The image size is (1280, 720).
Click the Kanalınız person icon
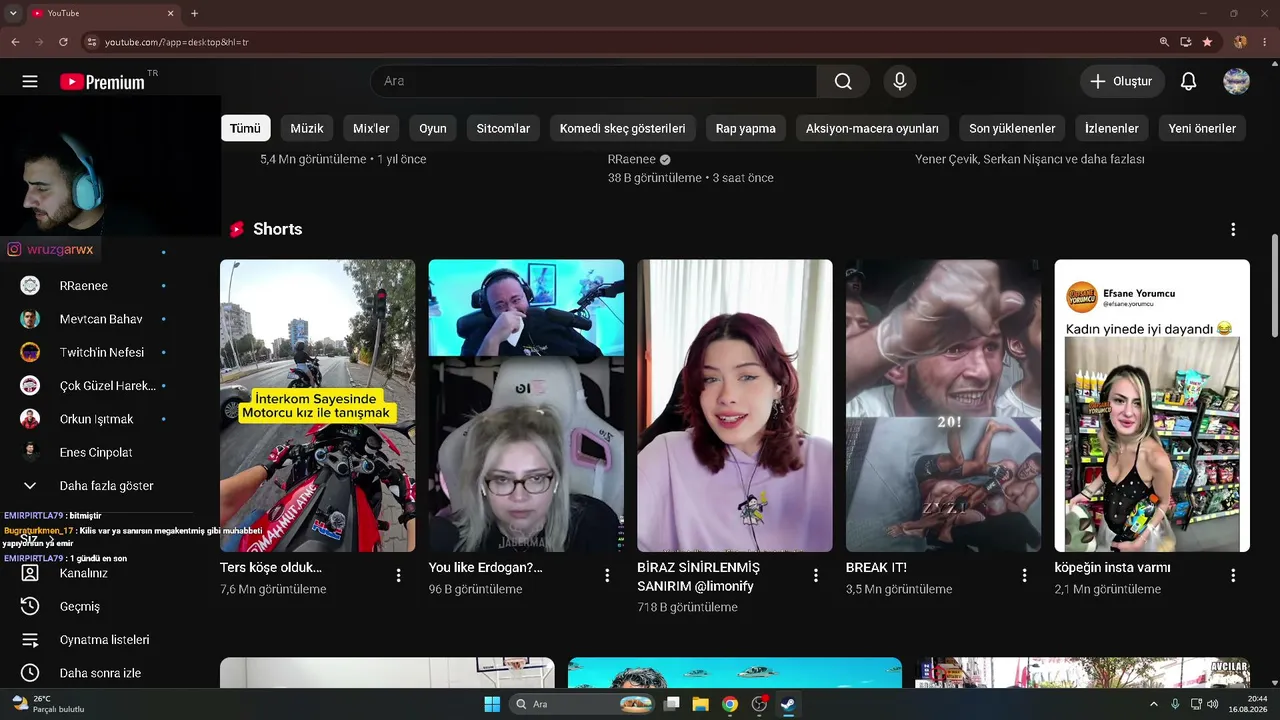[30, 573]
